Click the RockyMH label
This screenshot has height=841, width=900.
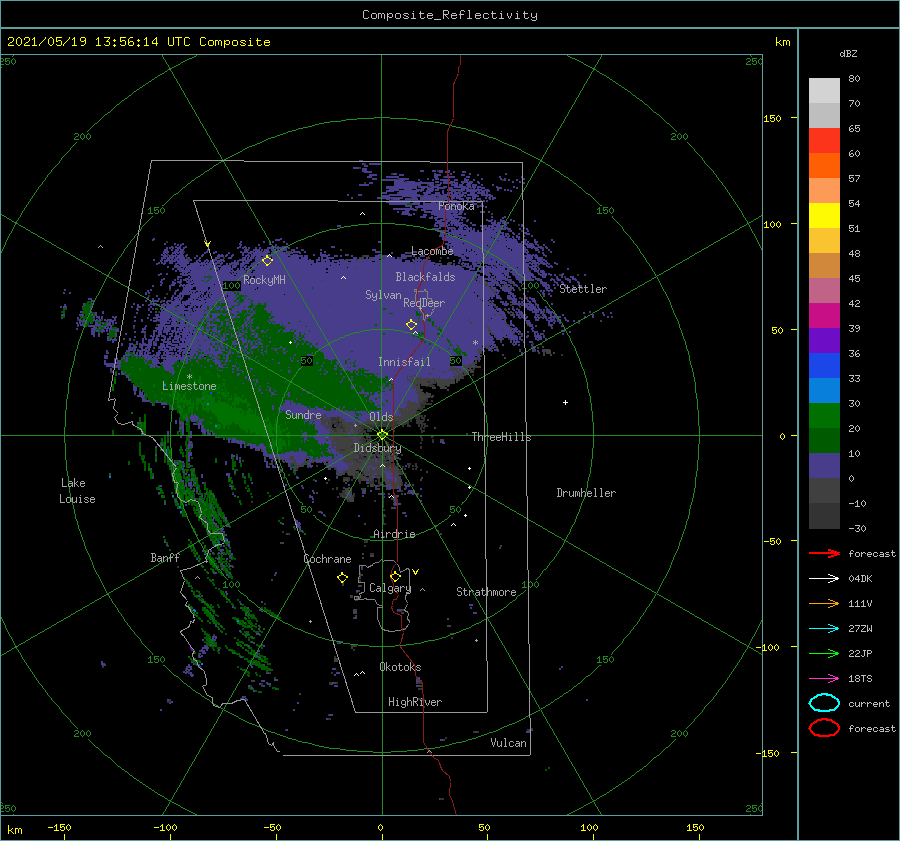(x=264, y=280)
